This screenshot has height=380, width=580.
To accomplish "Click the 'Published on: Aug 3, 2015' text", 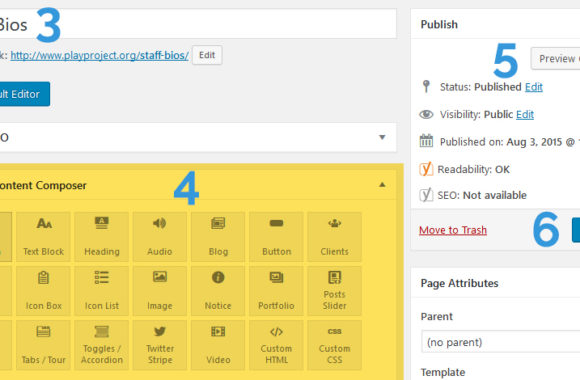I will click(501, 142).
